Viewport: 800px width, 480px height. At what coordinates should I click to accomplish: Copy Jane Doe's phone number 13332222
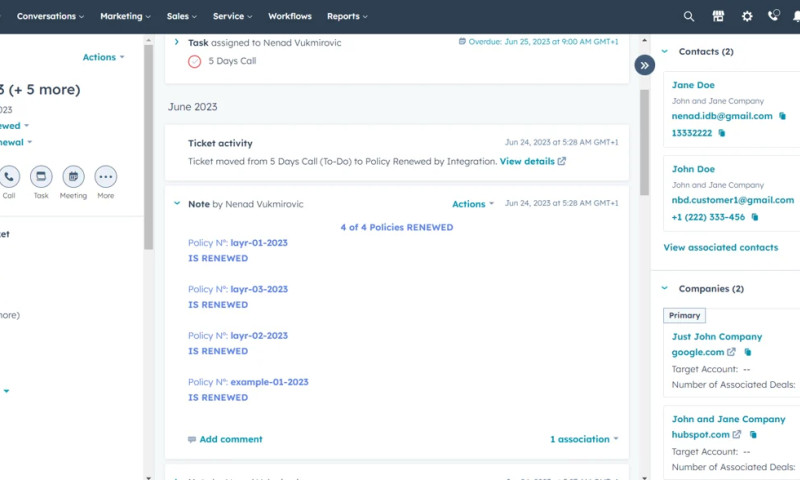tap(721, 133)
